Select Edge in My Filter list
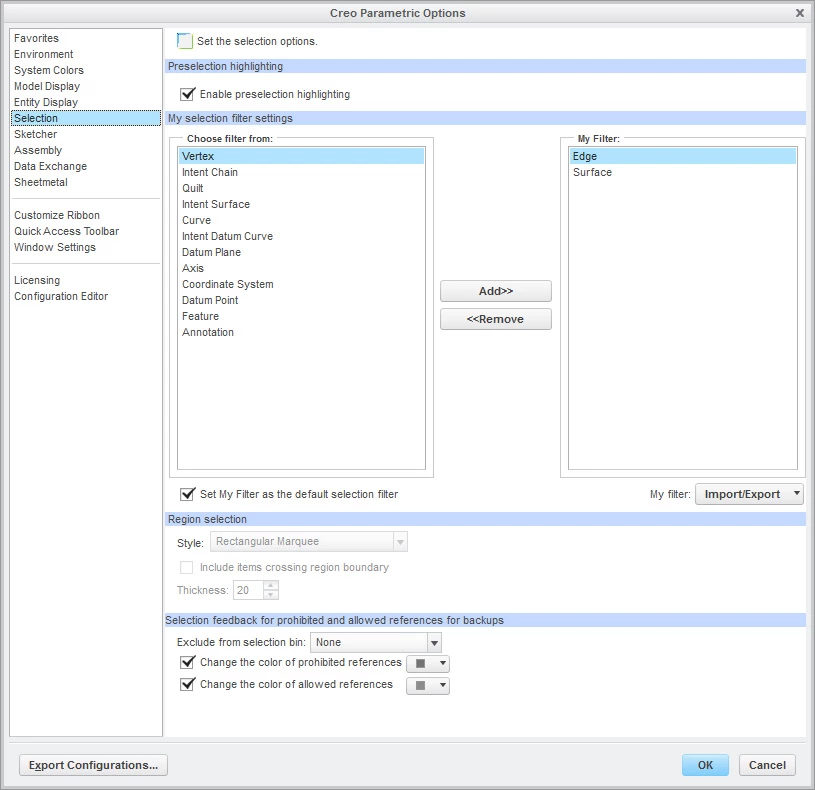This screenshot has height=790, width=815. [683, 156]
